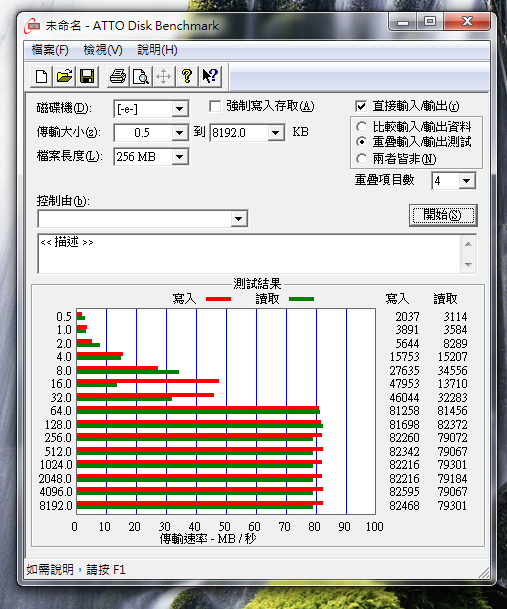Close the ATTO Disk Benchmark window

click(x=467, y=22)
